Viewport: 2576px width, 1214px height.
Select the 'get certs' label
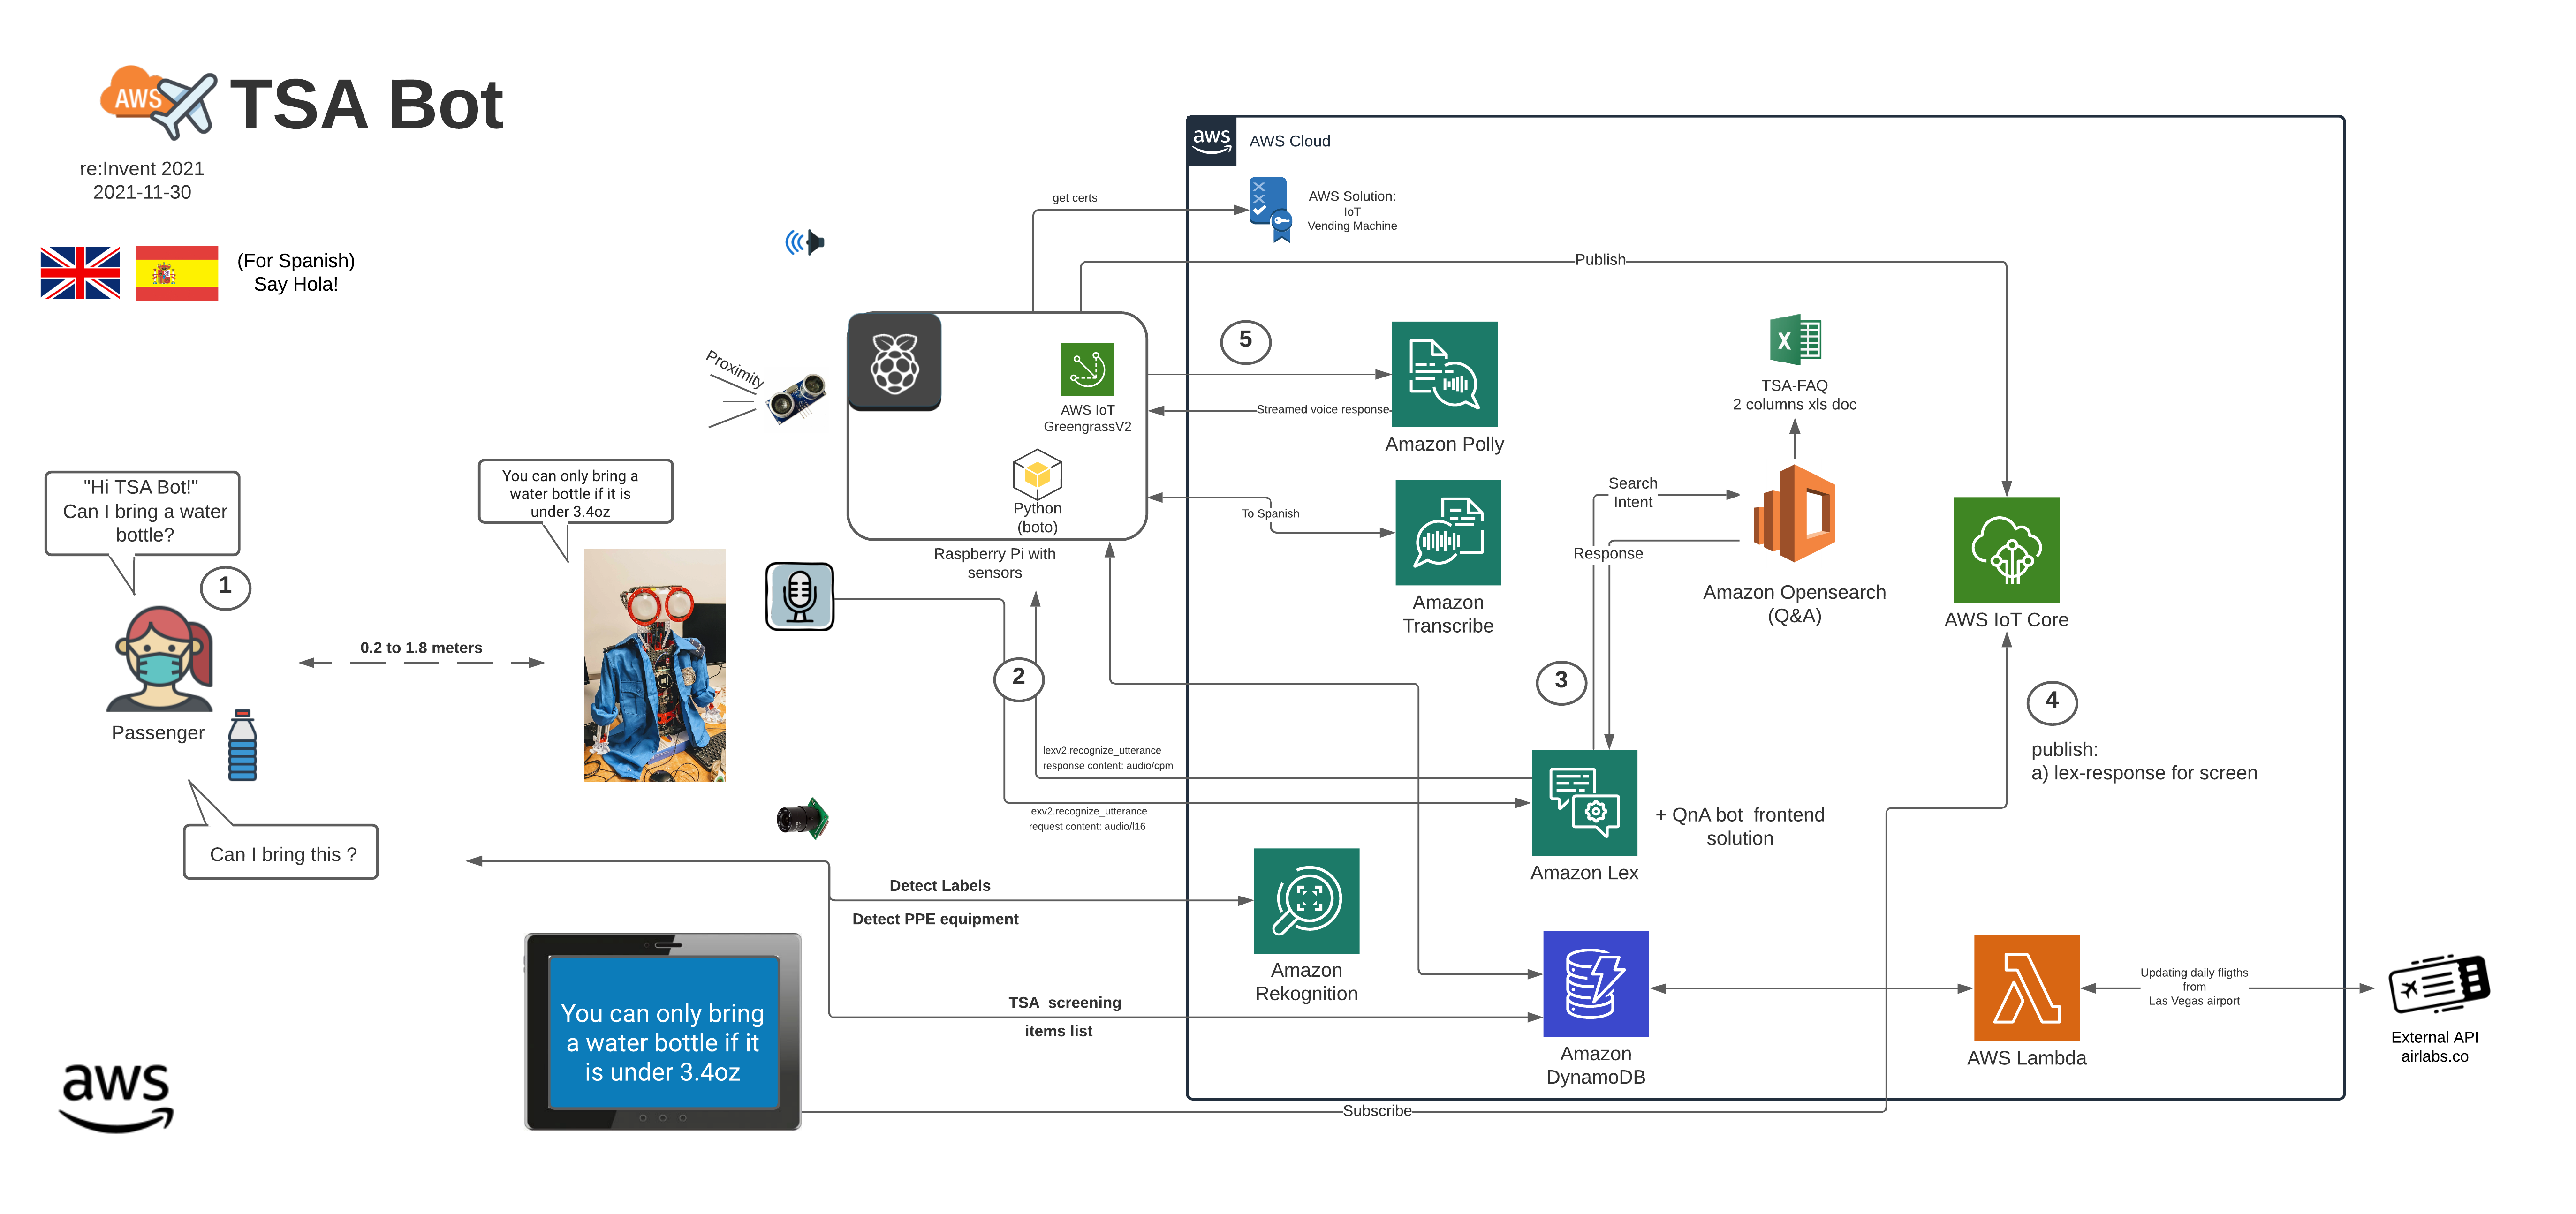click(x=1074, y=198)
